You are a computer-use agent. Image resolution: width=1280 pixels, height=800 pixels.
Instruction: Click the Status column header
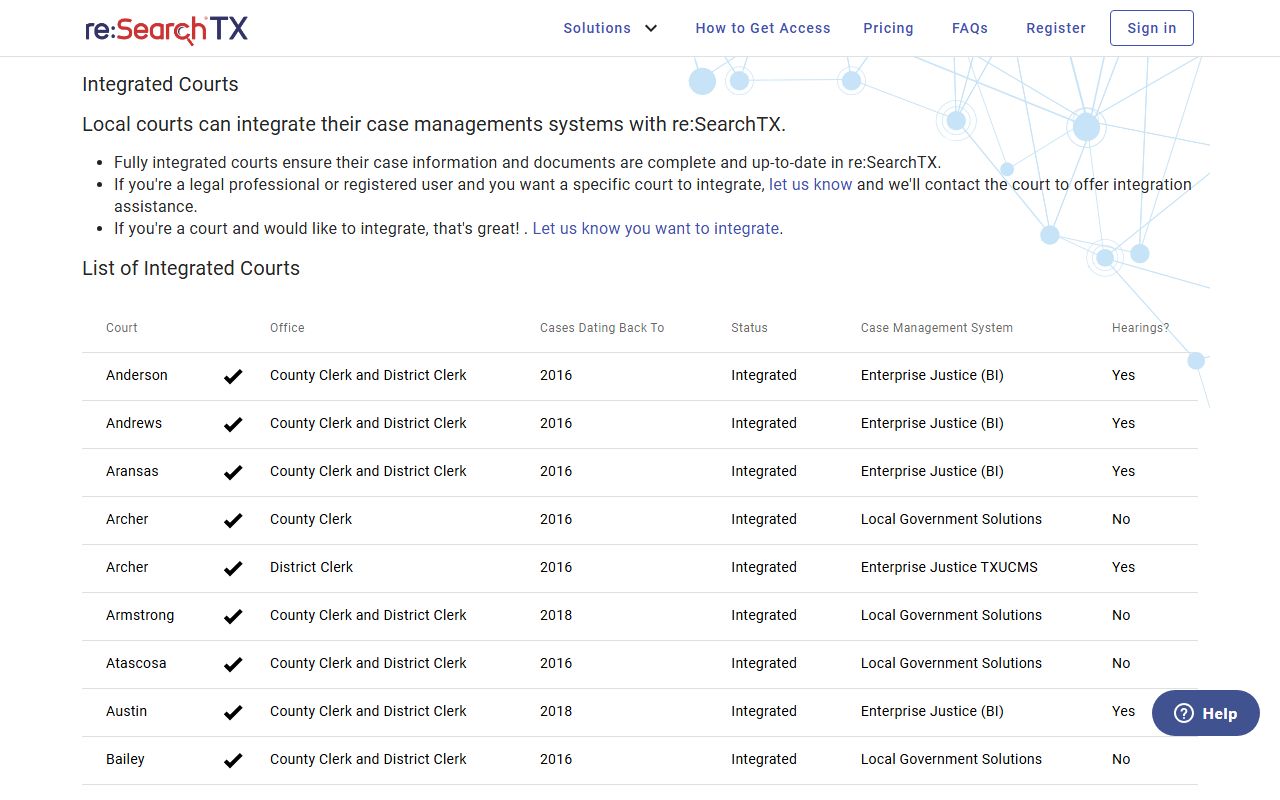click(749, 328)
